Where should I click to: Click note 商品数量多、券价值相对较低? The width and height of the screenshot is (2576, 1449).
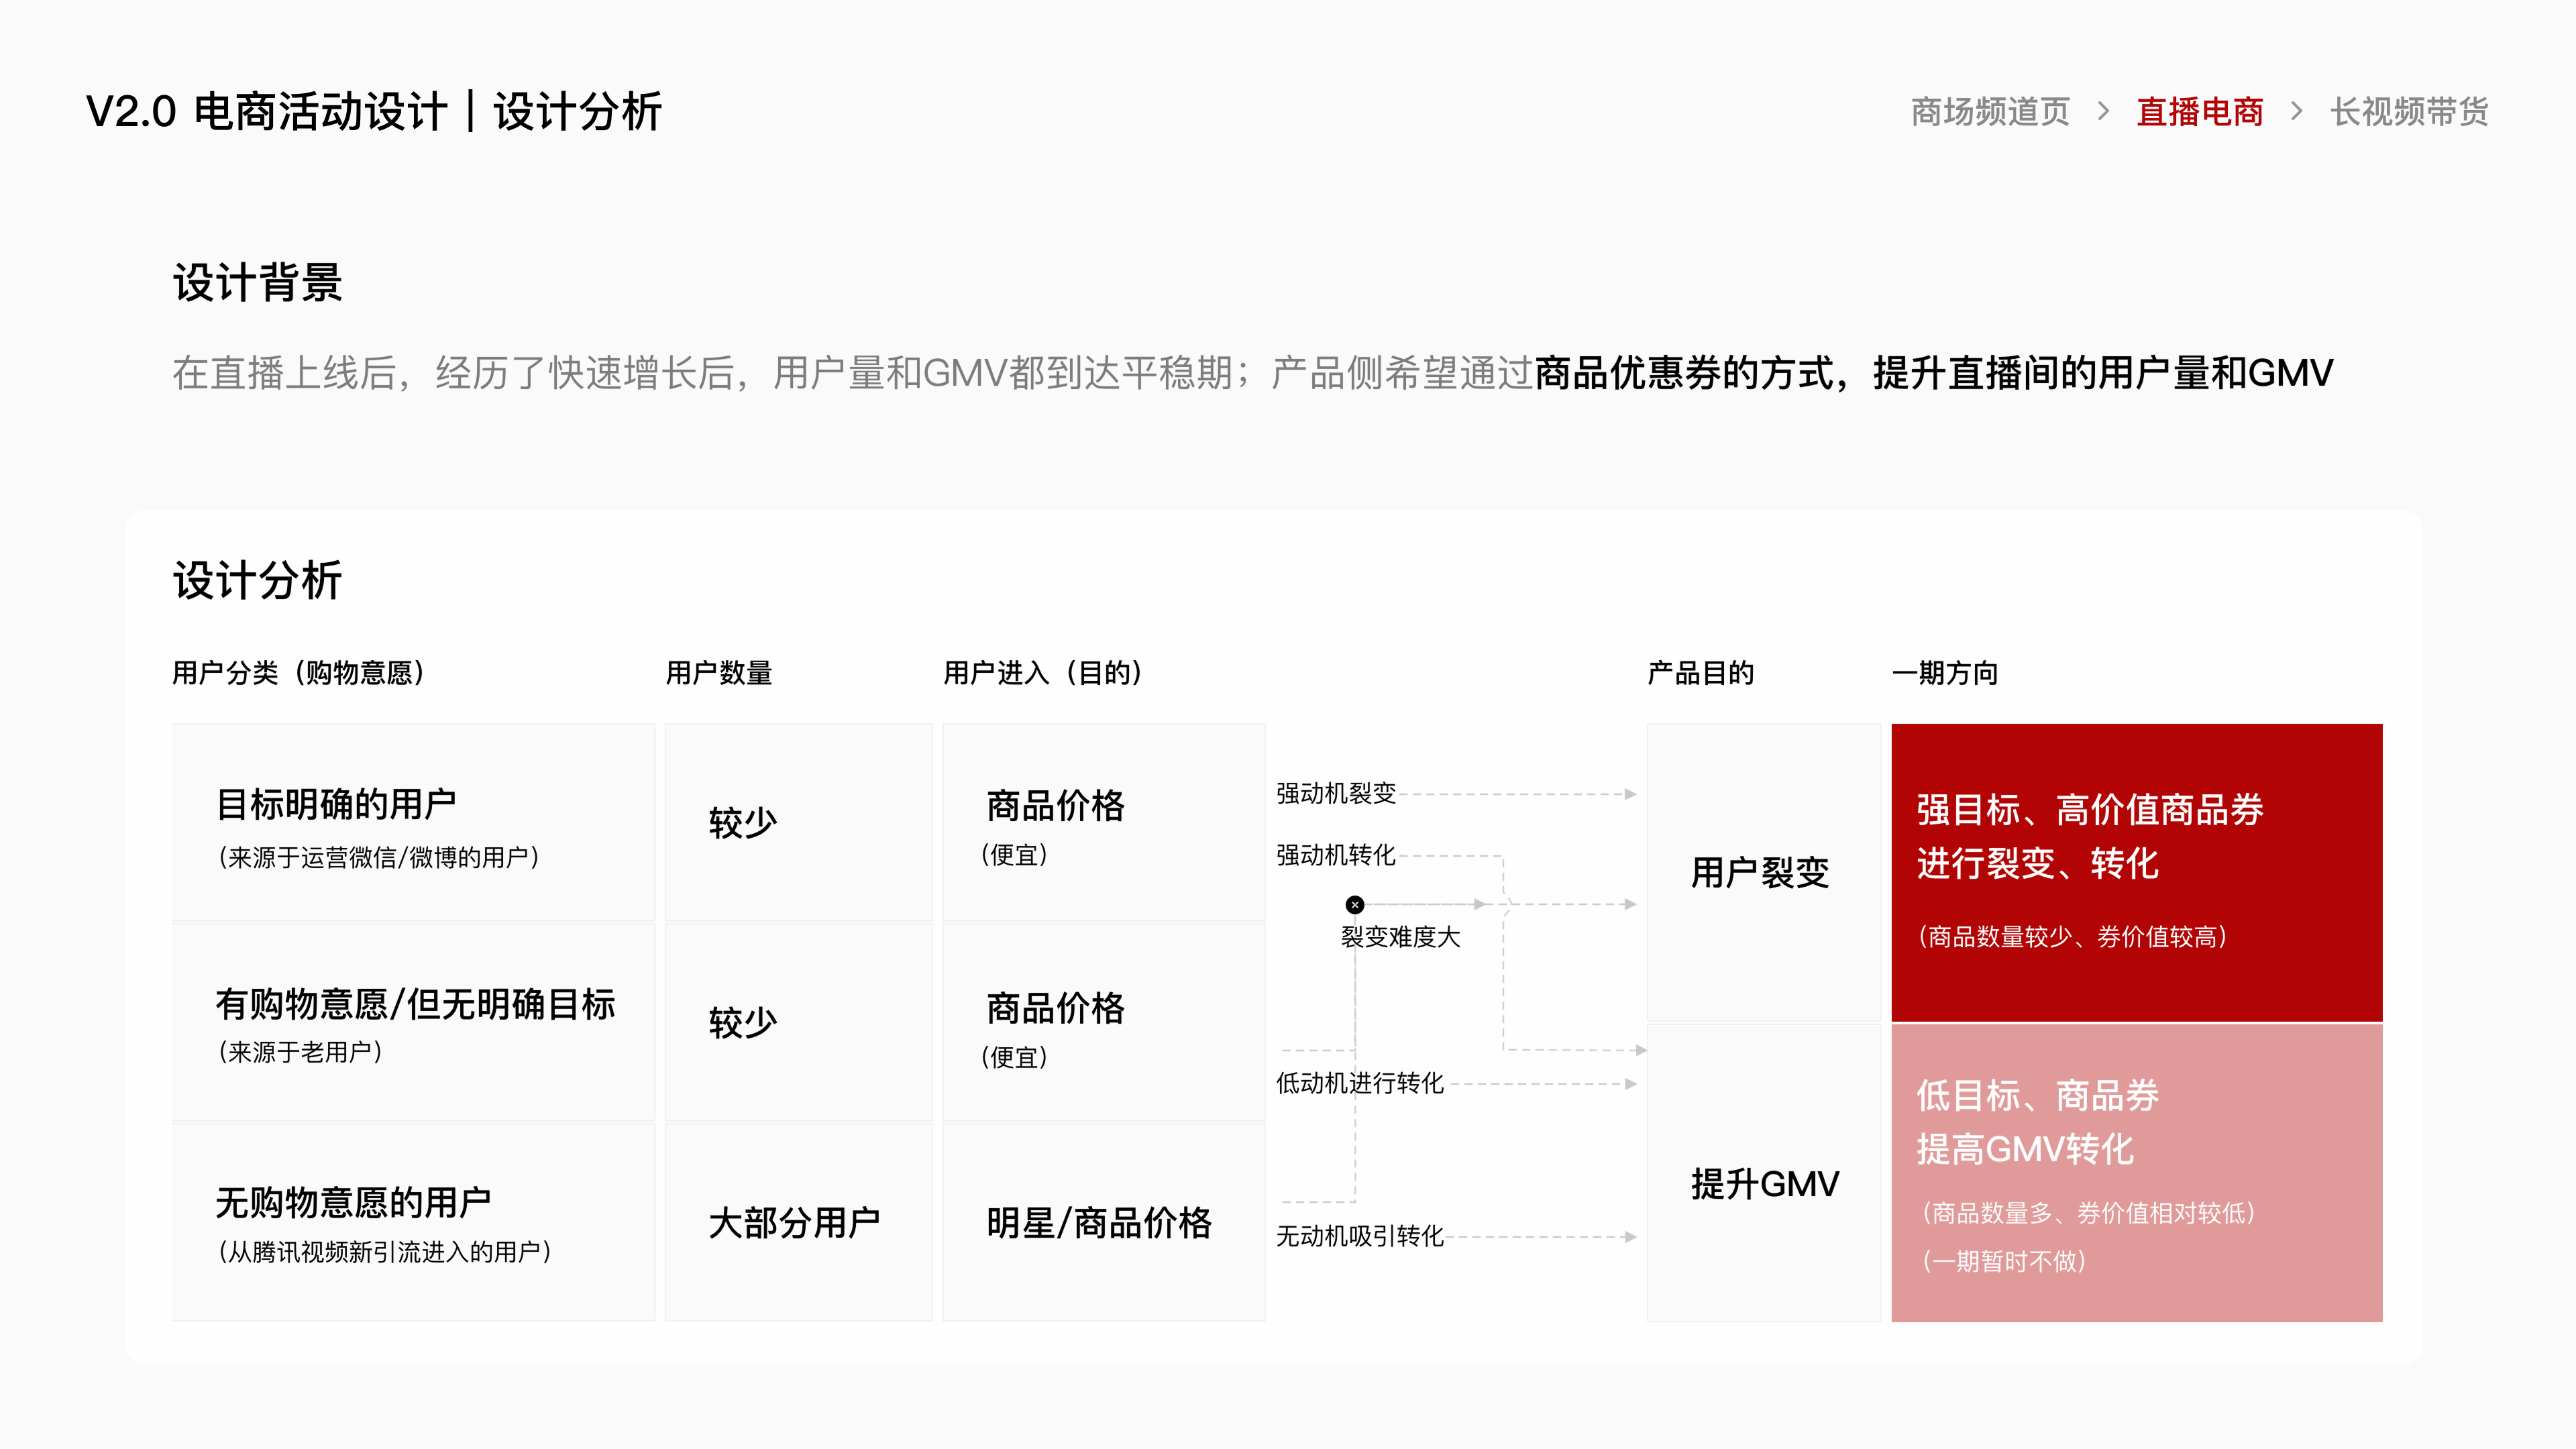(x=2088, y=1213)
